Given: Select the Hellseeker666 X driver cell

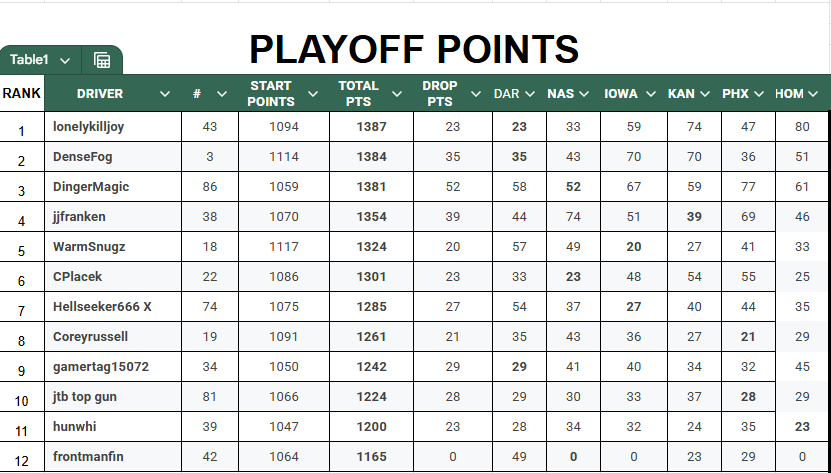Looking at the screenshot, I should pos(102,307).
